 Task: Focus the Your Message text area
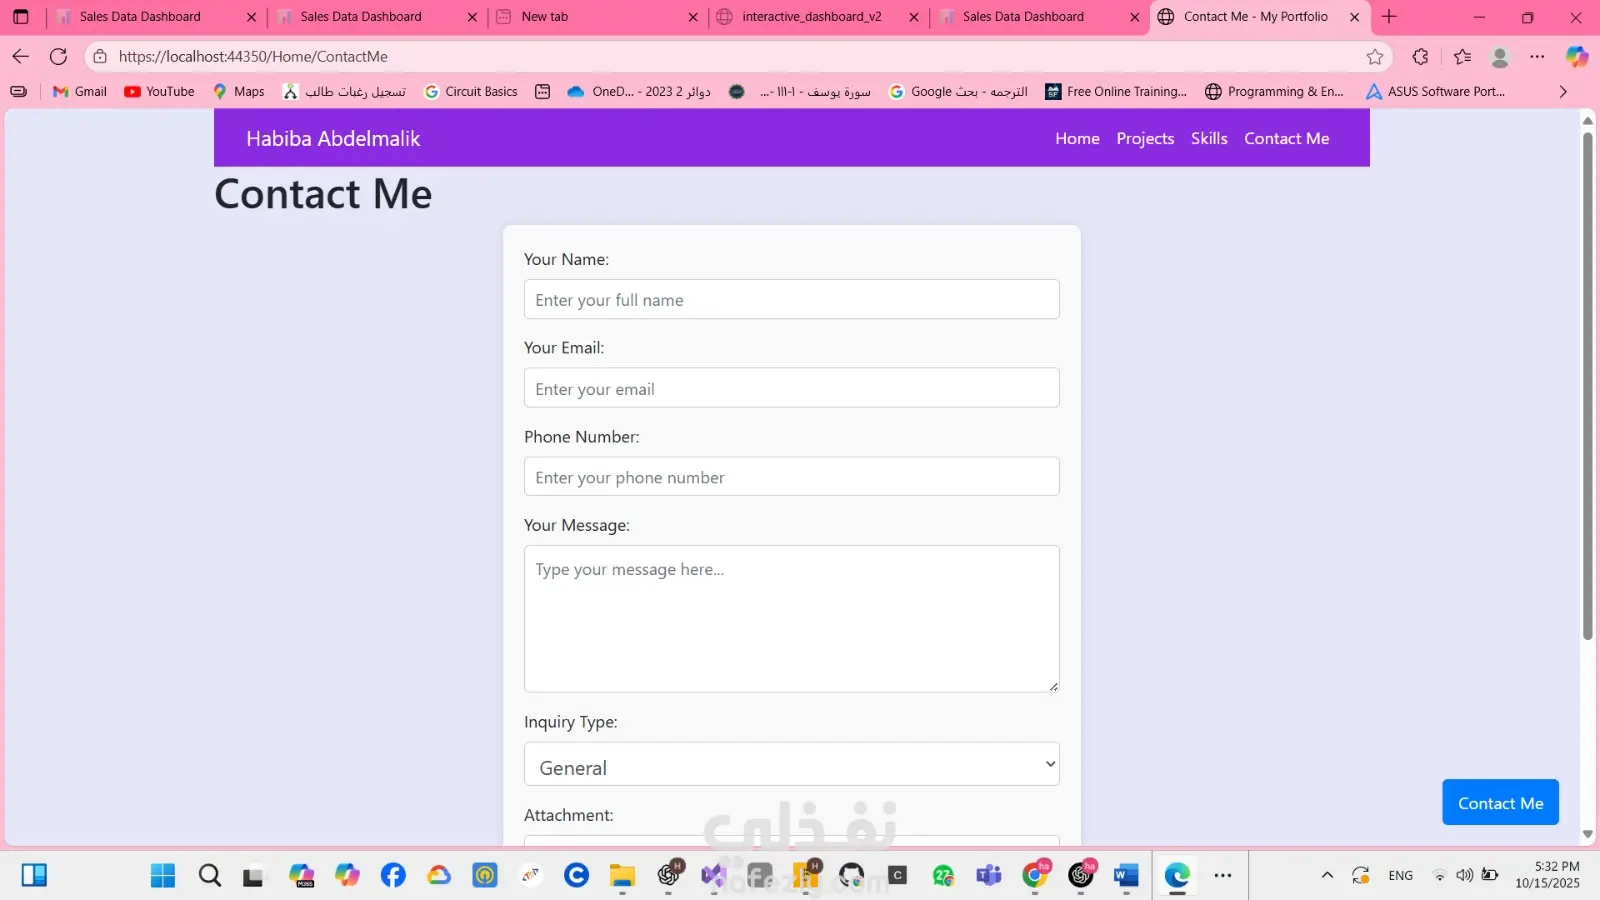(x=792, y=619)
